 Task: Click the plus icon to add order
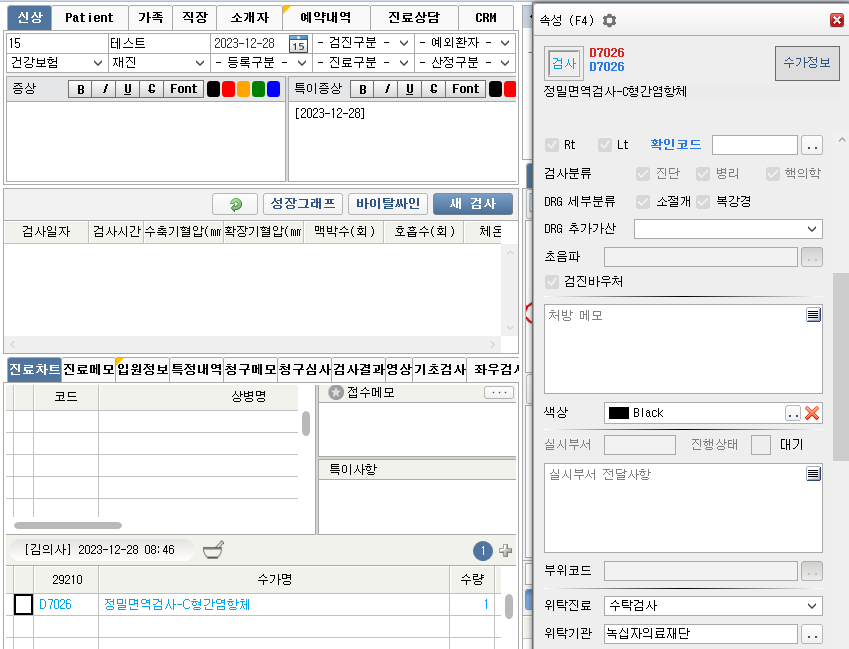(505, 550)
